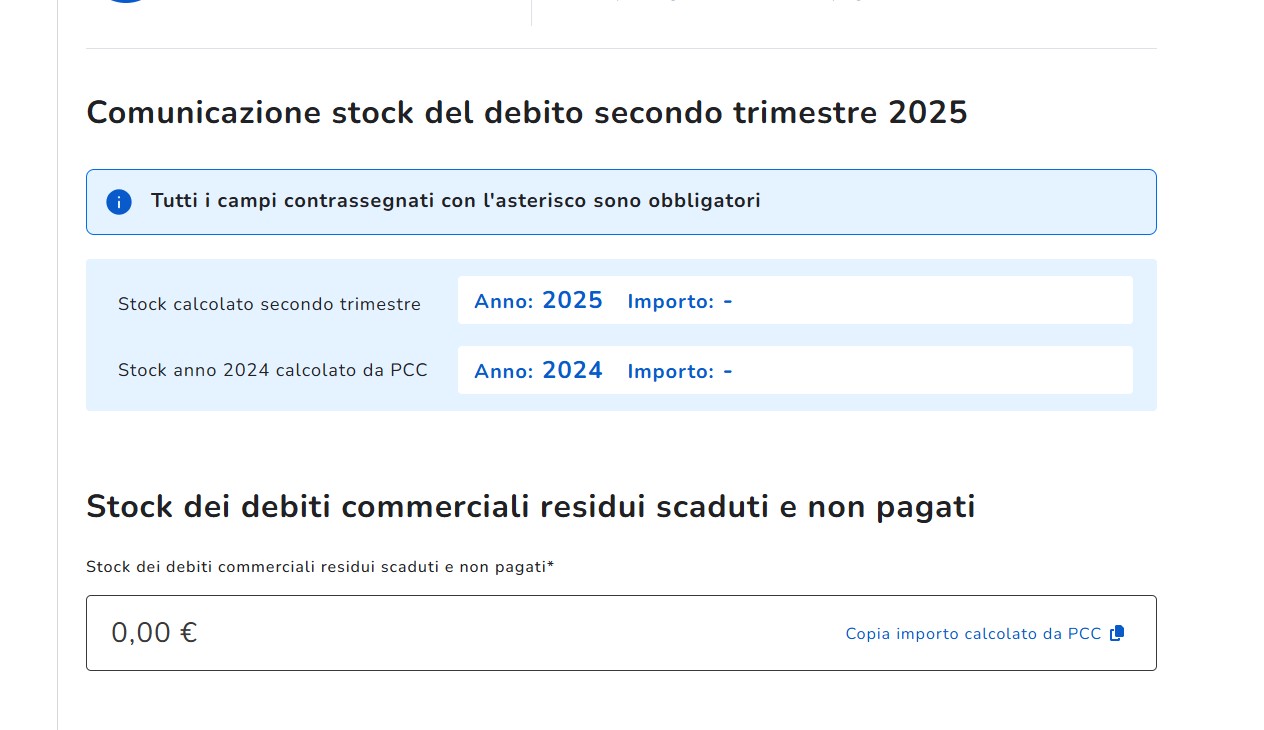Click the "Anno:" label in PCC 2024 row

click(503, 372)
